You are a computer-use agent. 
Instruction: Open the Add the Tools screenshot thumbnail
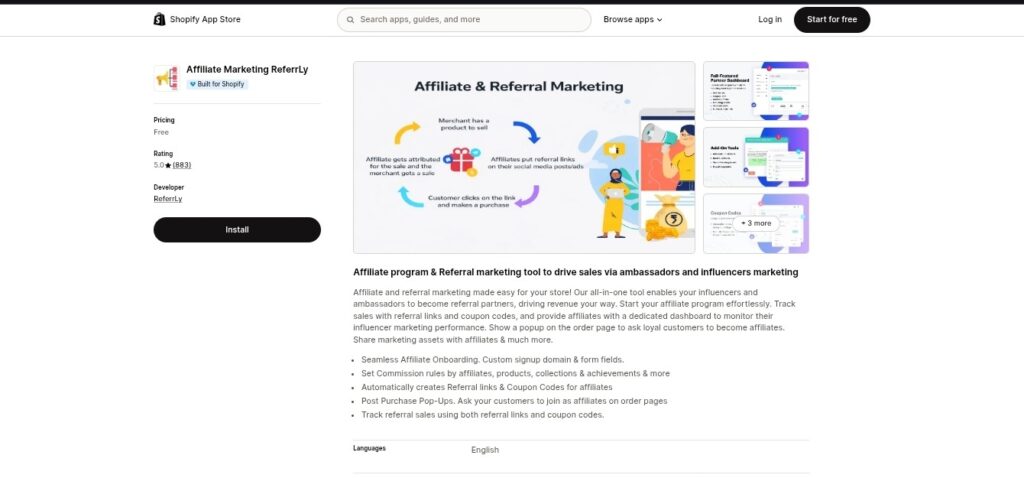click(x=756, y=157)
